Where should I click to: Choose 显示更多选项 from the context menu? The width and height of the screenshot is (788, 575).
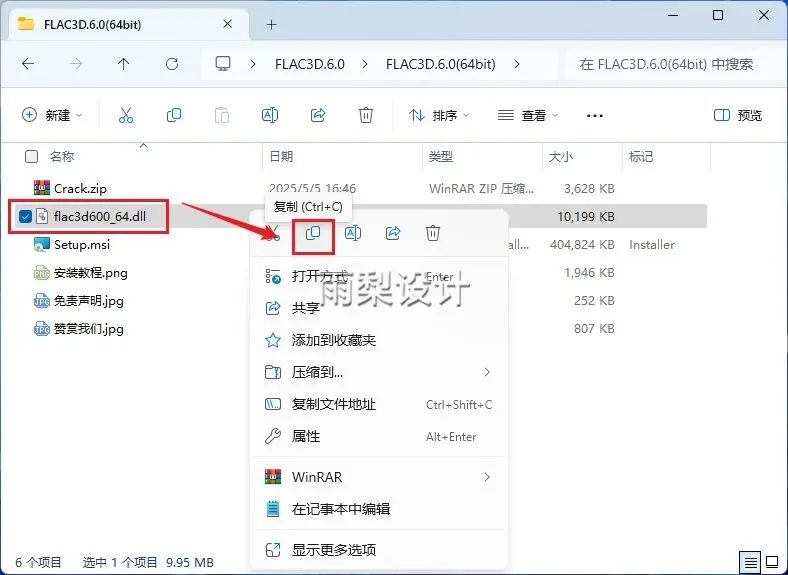pos(379,549)
